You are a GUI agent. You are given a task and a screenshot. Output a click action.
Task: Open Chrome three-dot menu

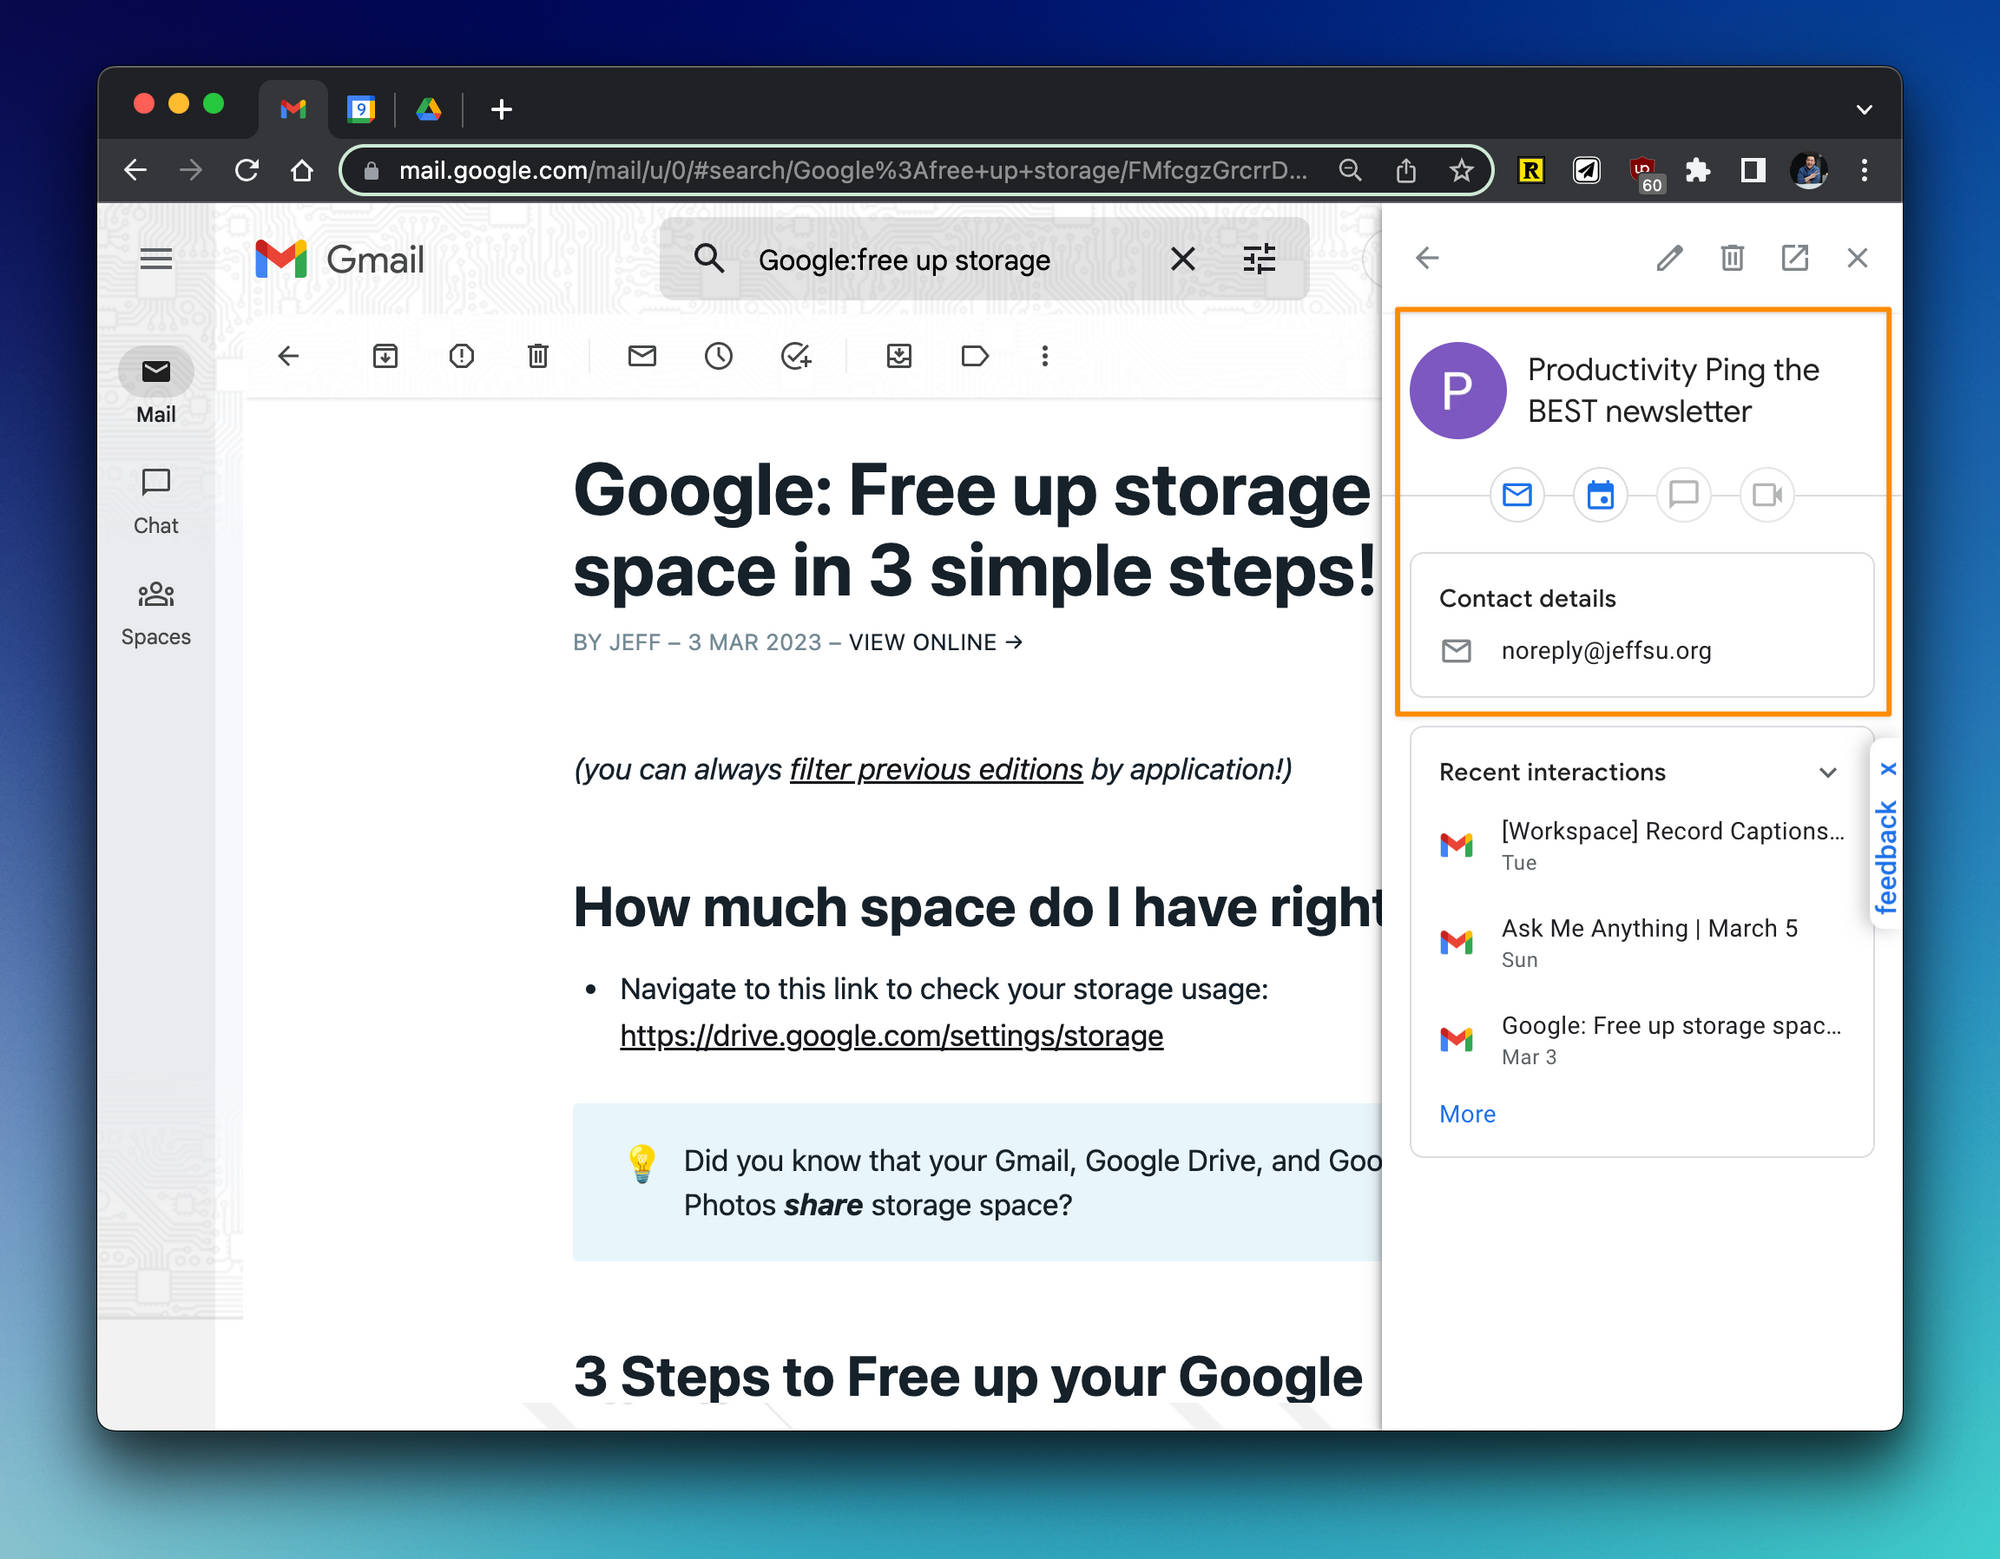1864,171
